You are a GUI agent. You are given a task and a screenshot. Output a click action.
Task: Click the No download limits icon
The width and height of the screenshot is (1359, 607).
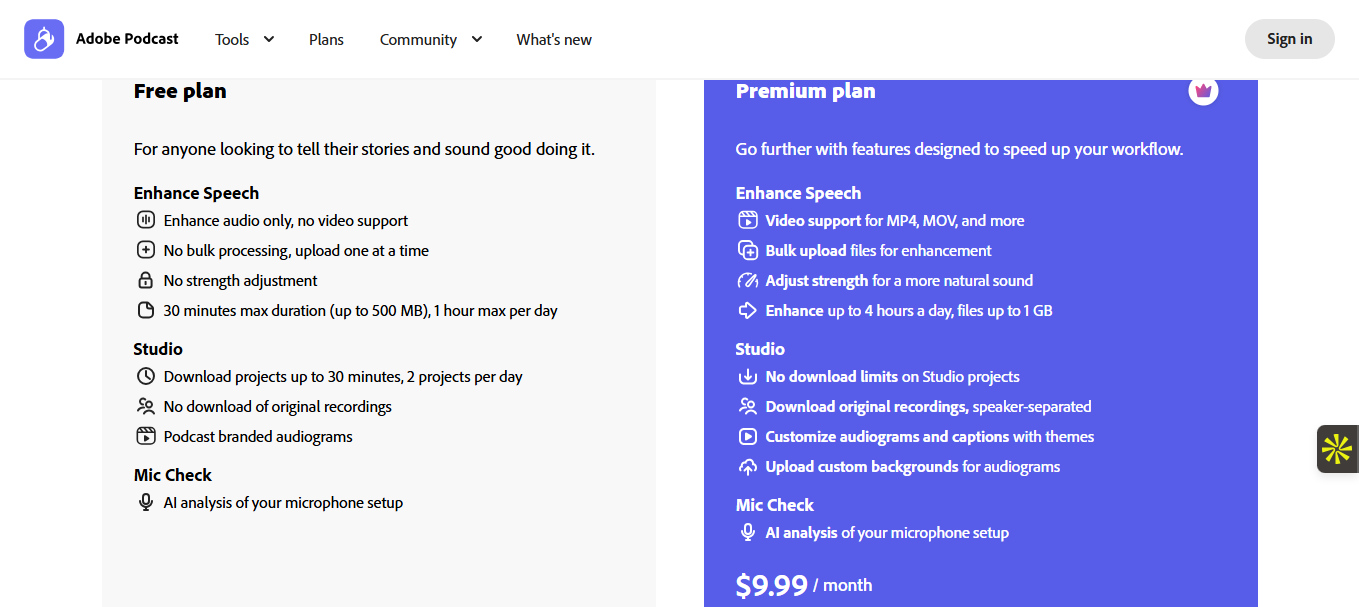pyautogui.click(x=748, y=377)
